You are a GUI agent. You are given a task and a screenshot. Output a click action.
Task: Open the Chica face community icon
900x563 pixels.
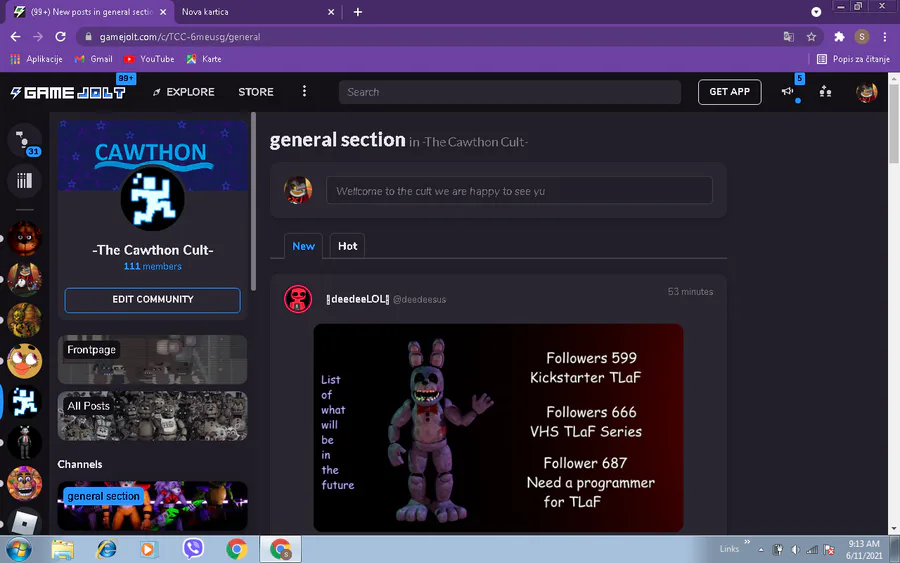(x=24, y=361)
